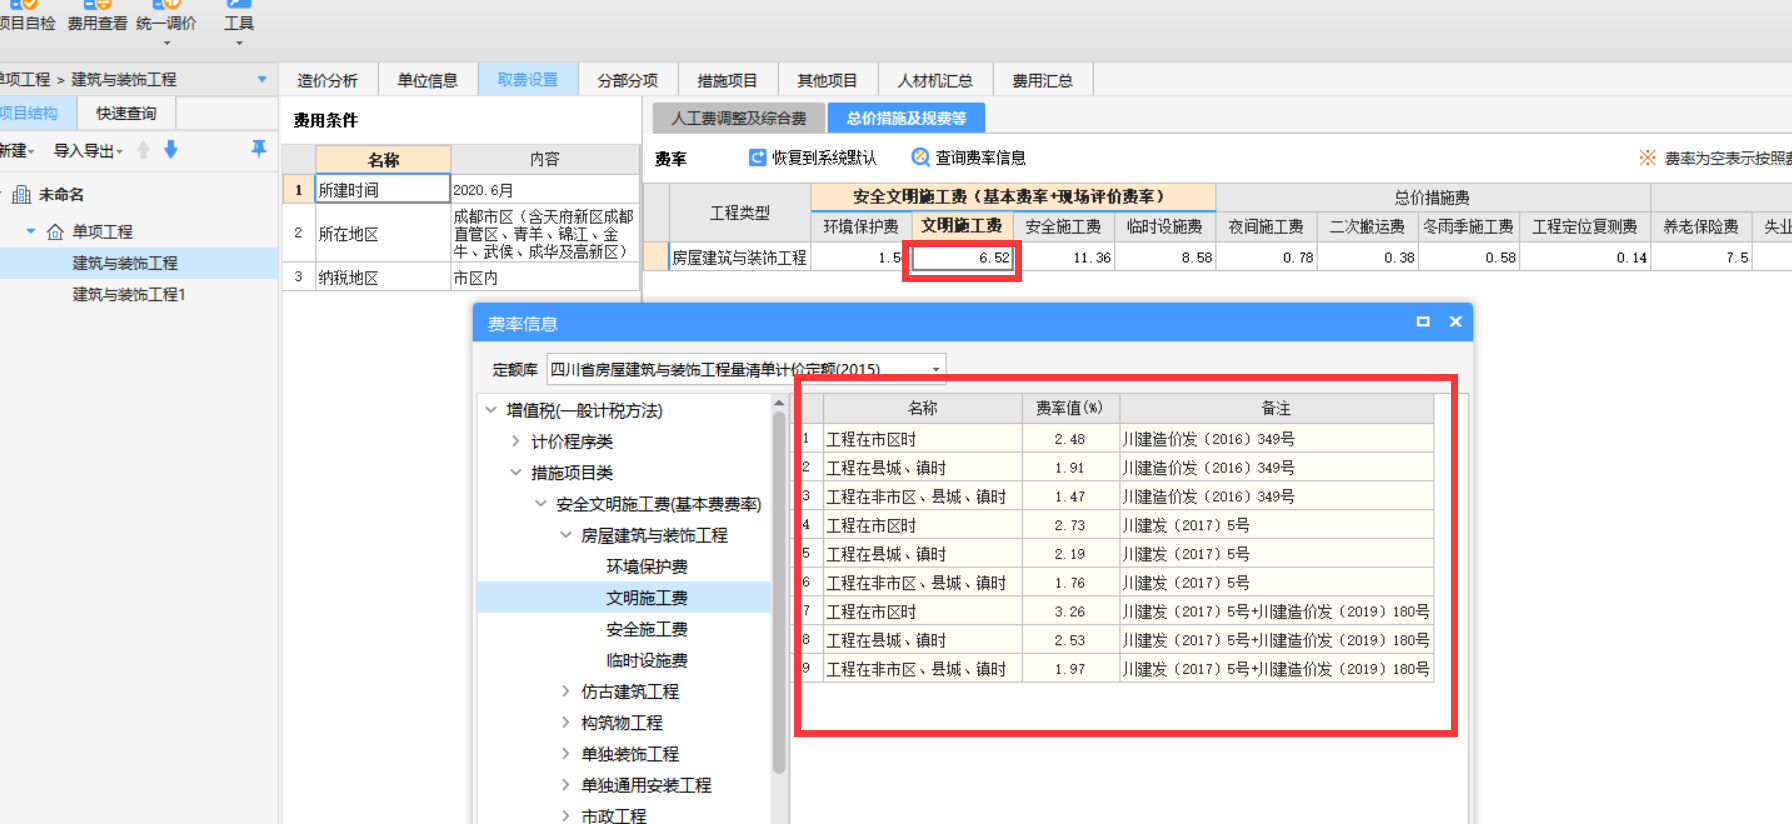Open 人工费调整及综合费 tab
This screenshot has width=1792, height=824.
(x=739, y=118)
